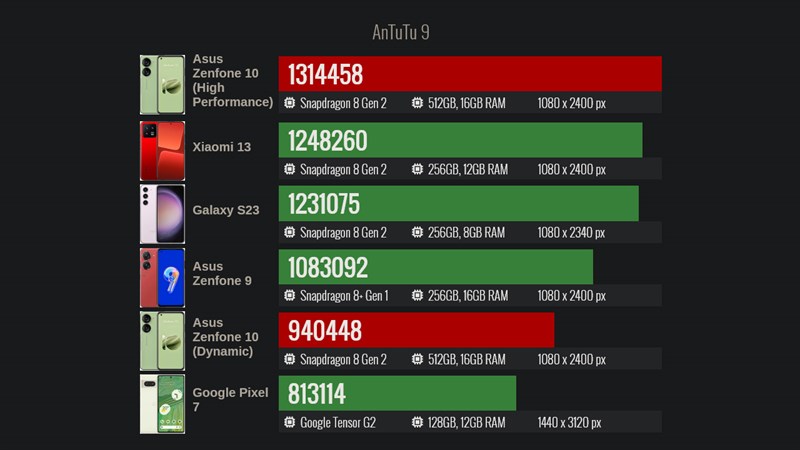Click the Snapdragon 8+ Gen 1 text
Viewport: 800px width, 450px height.
pos(344,296)
